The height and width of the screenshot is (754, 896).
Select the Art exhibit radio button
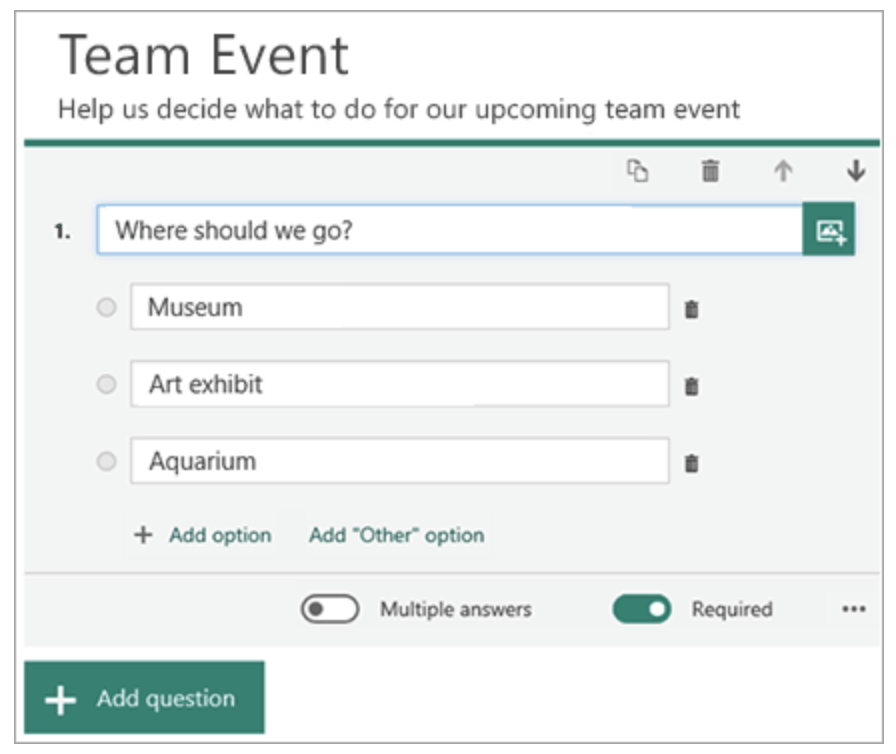coord(106,385)
